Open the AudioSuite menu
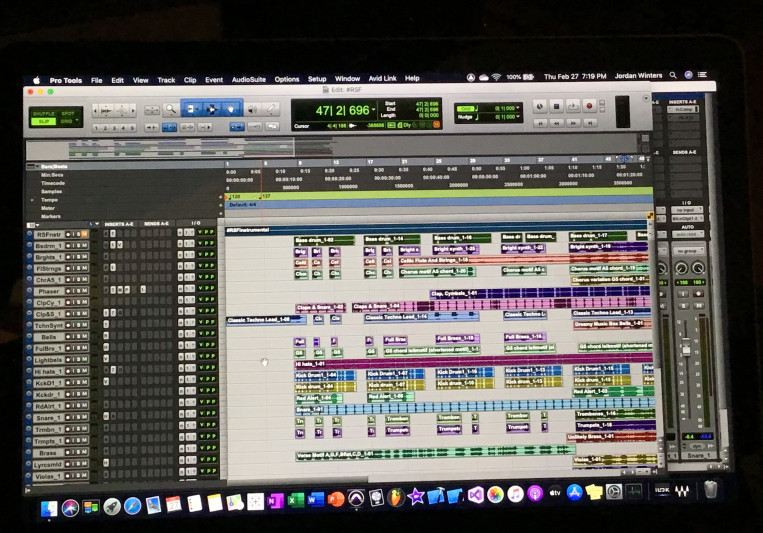The image size is (763, 533). point(249,79)
